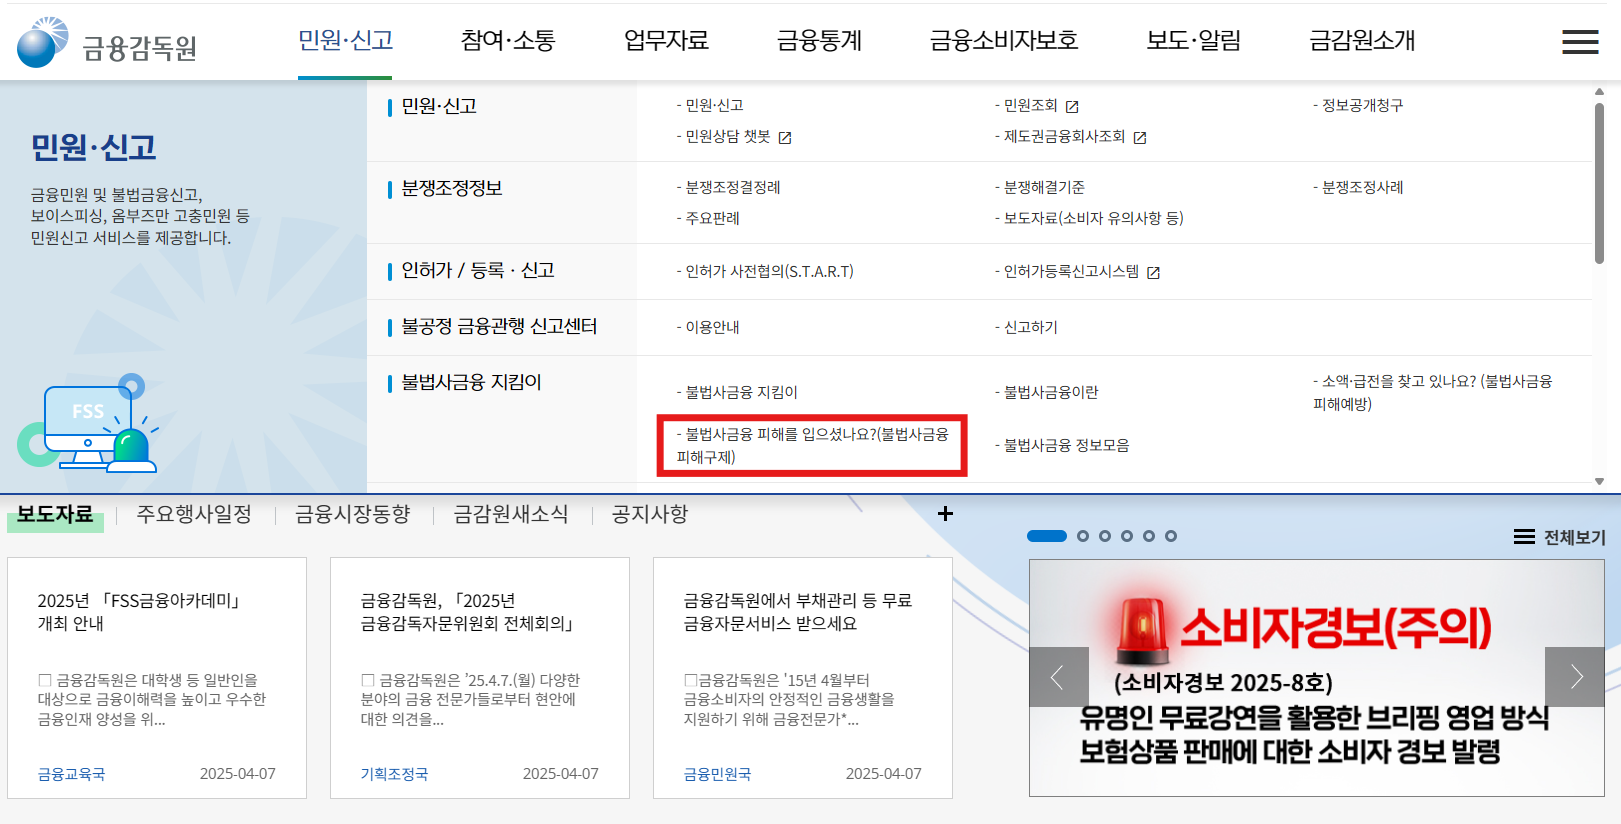This screenshot has height=824, width=1621.
Task: Click the 기획조정국 department label
Action: point(394,774)
